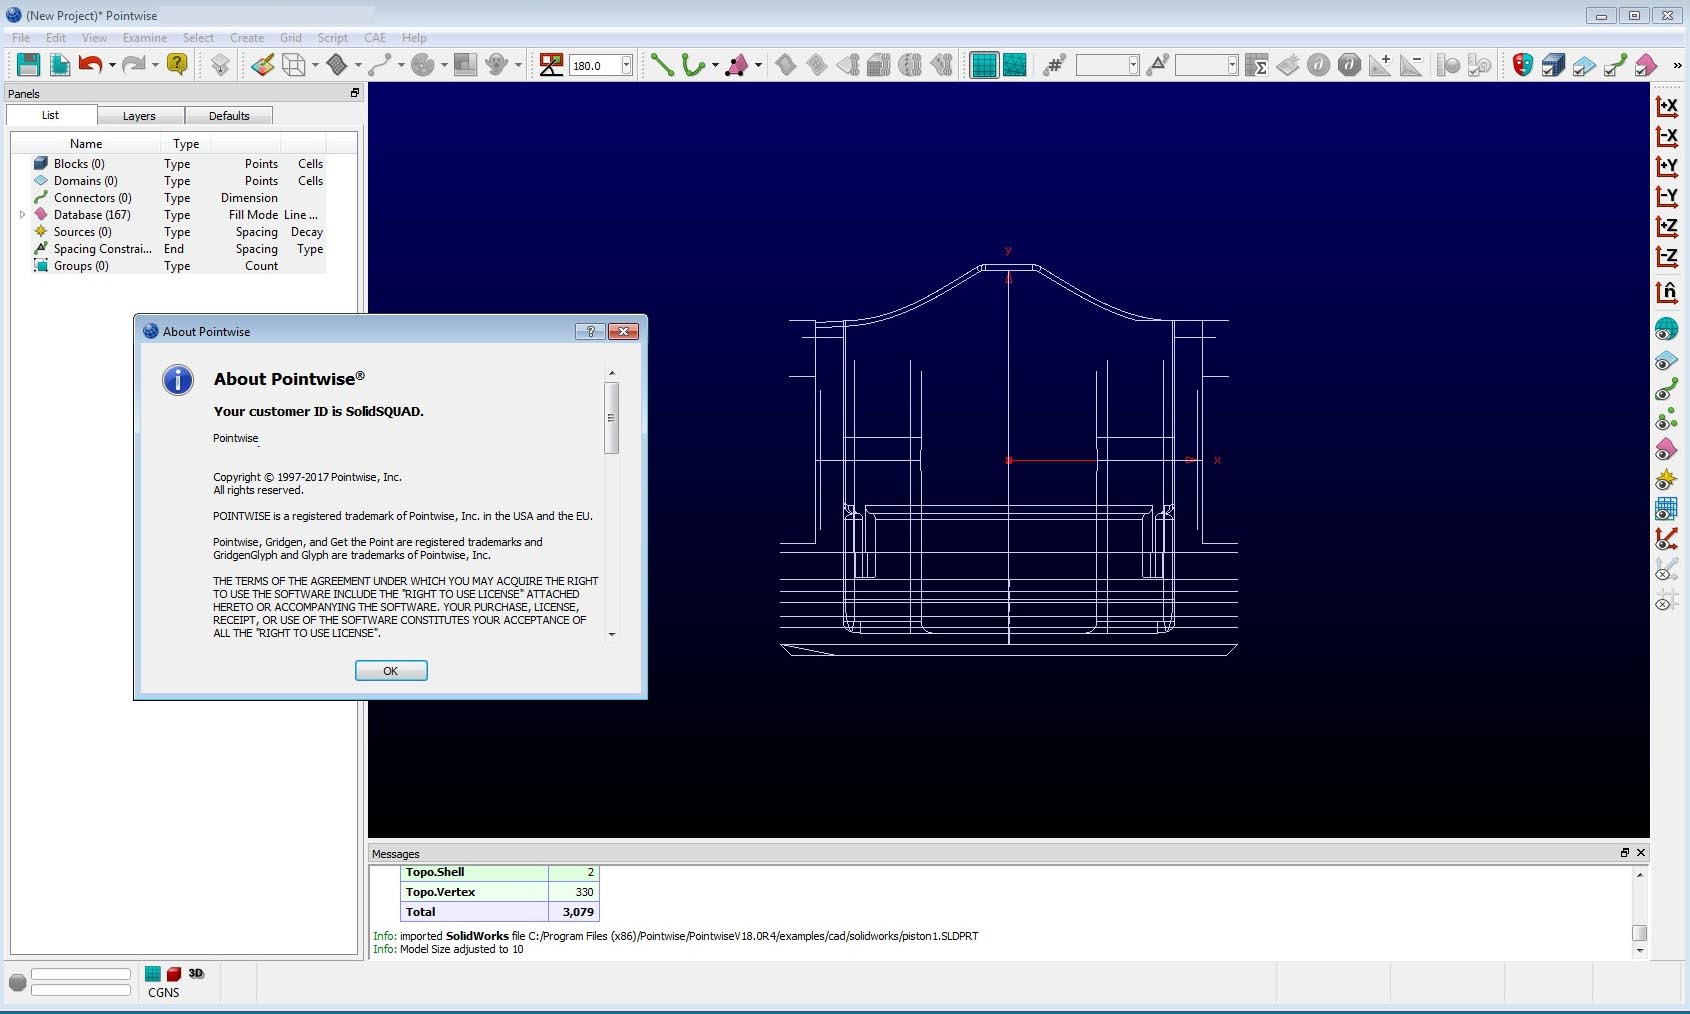Set view to -Y axis orientation

click(1667, 196)
